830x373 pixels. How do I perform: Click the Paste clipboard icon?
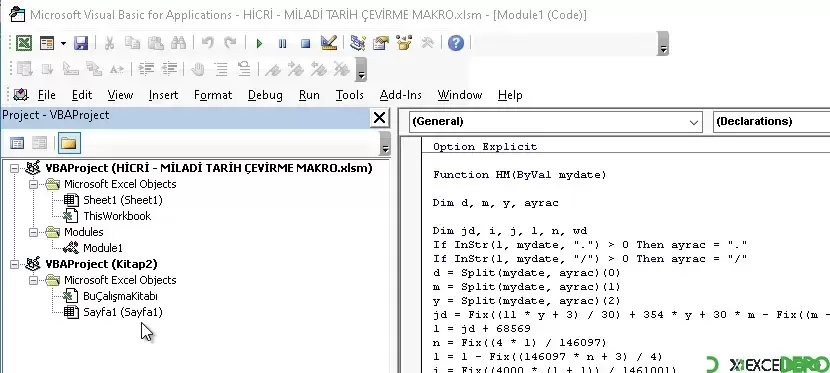pyautogui.click(x=156, y=43)
